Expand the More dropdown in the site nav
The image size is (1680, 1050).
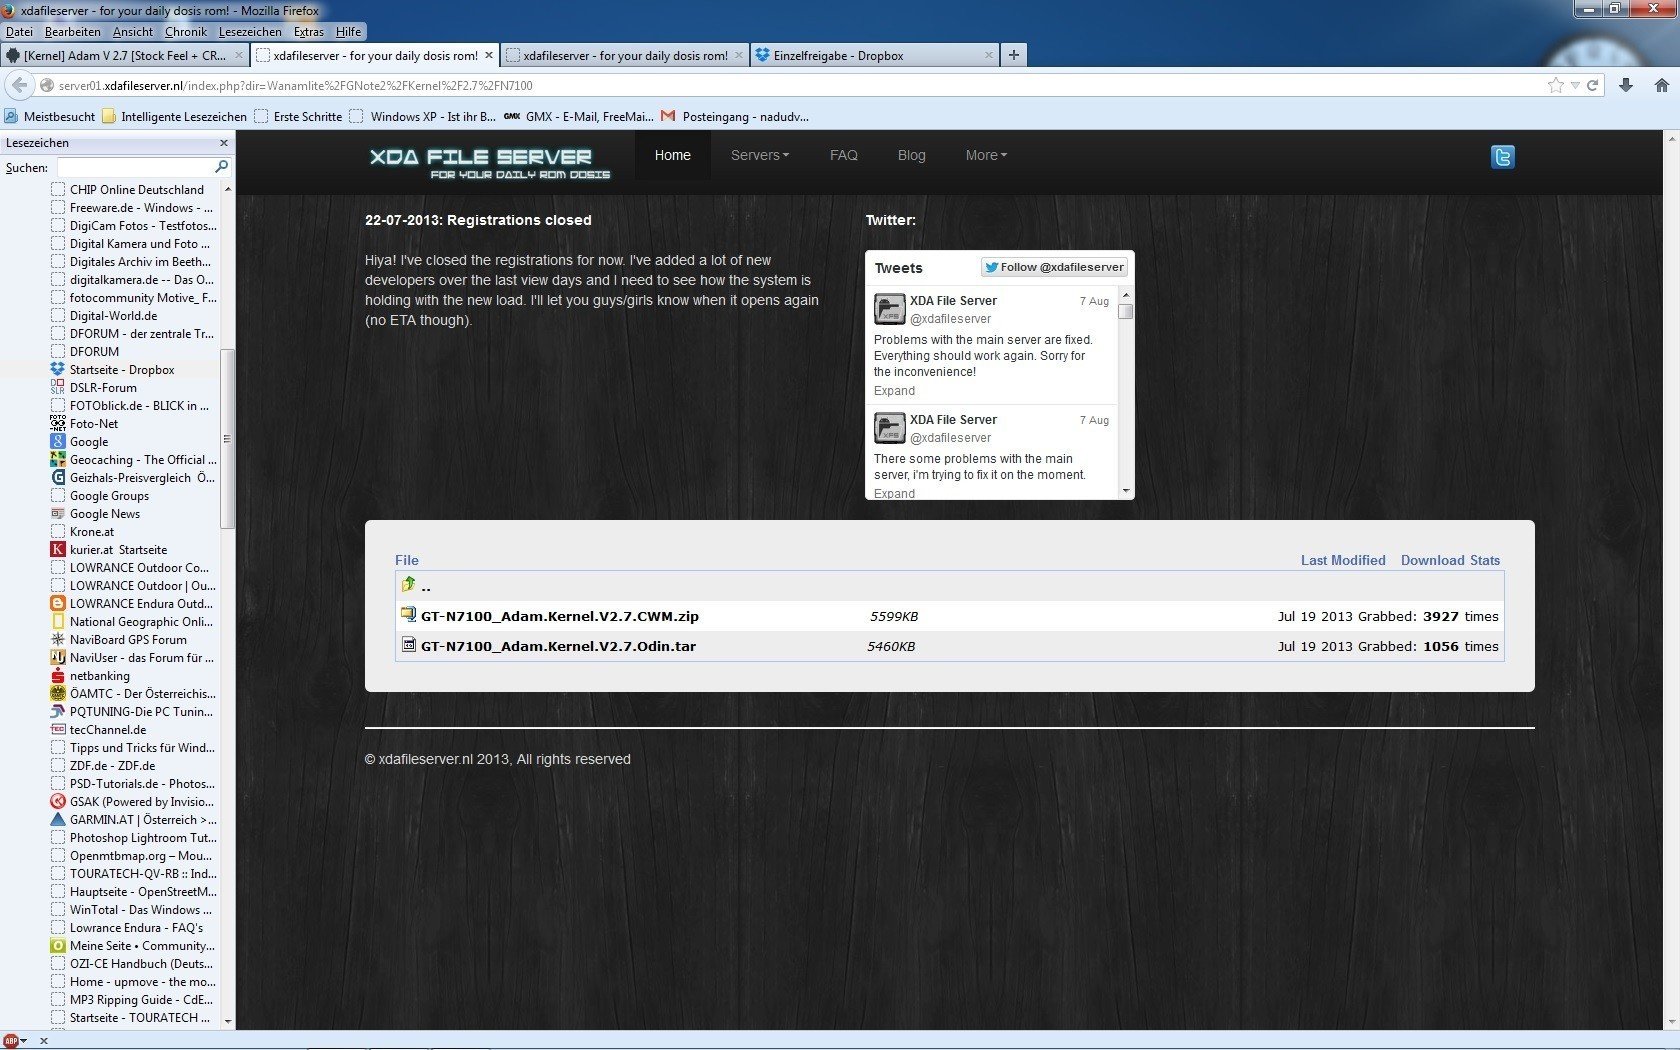pyautogui.click(x=986, y=155)
